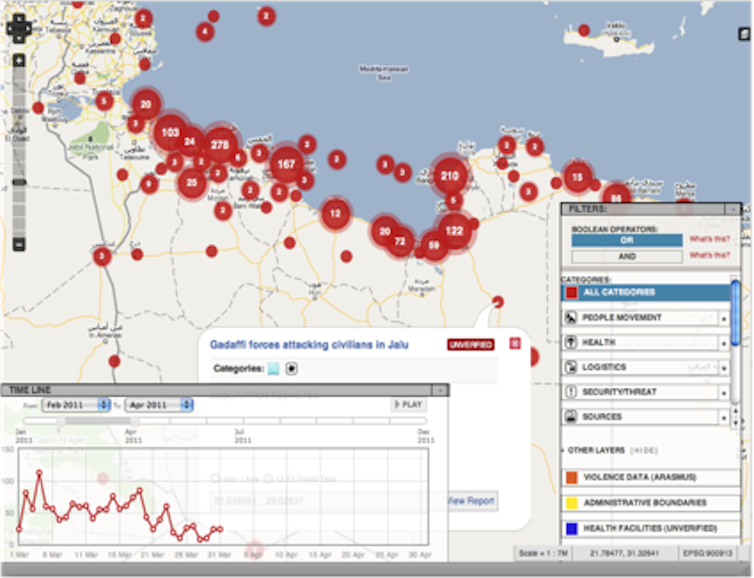The width and height of the screenshot is (754, 578).
Task: Click the PEOPLE MOVEMENT category icon
Action: pos(570,317)
